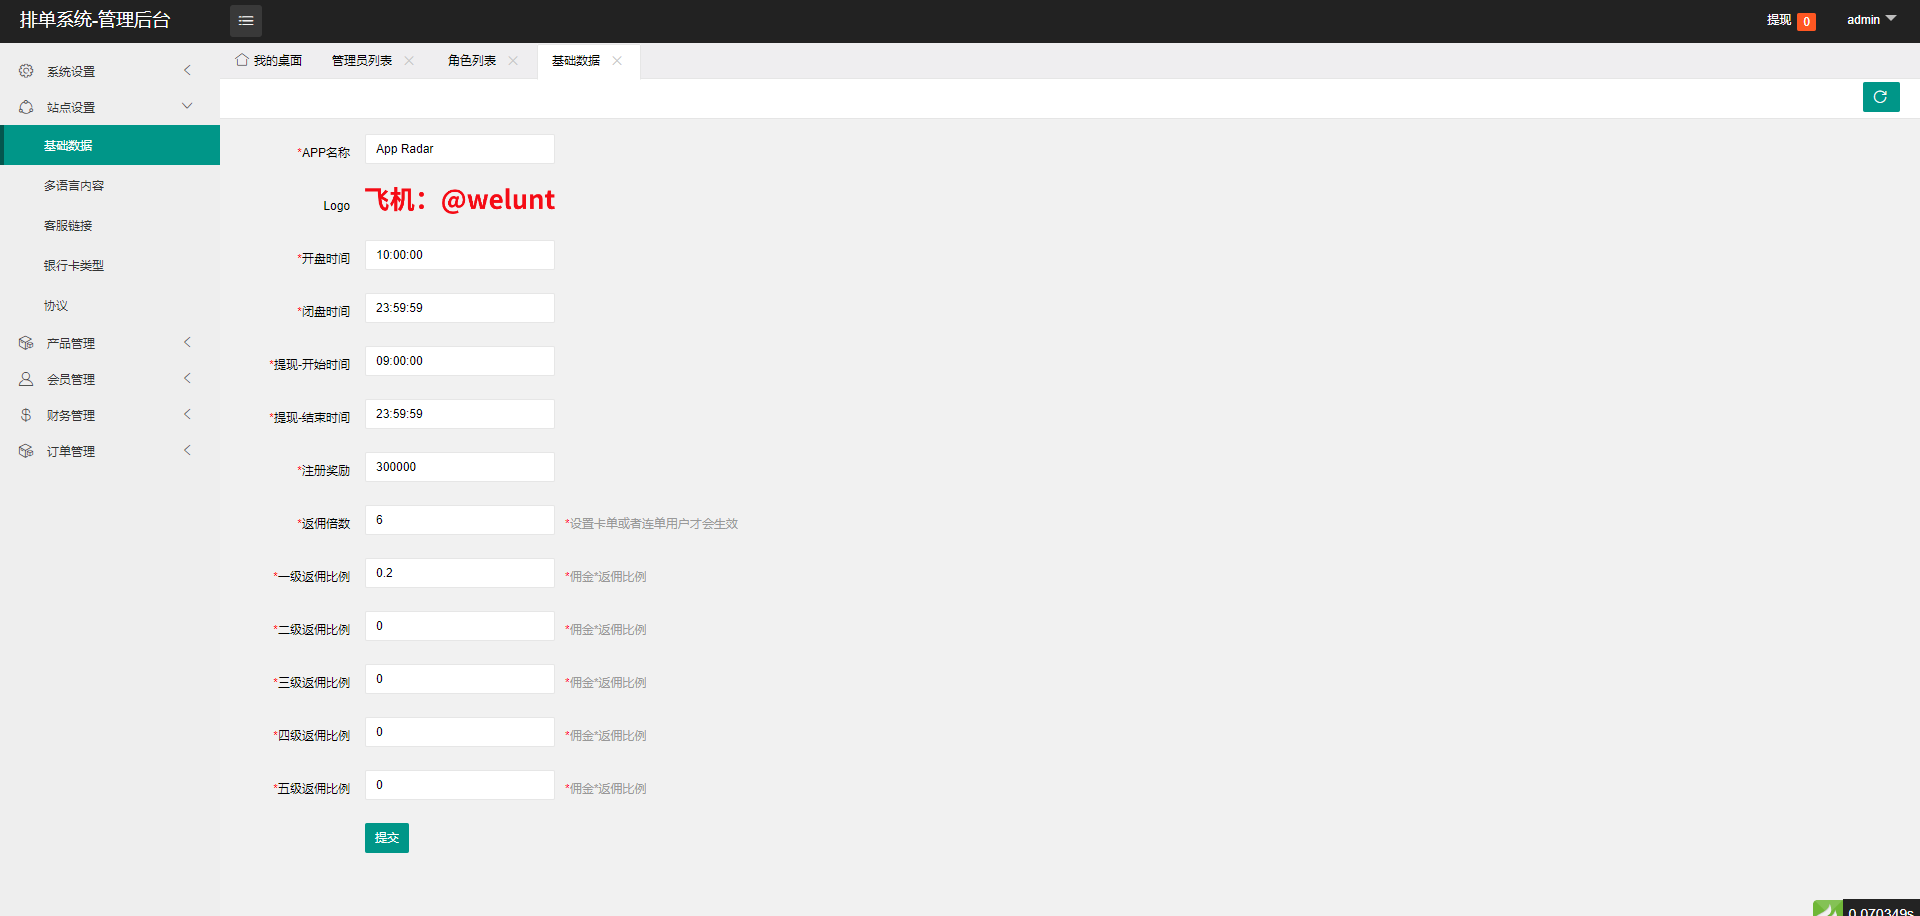
Task: Switch to 我的桌面 tab
Action: (x=269, y=61)
